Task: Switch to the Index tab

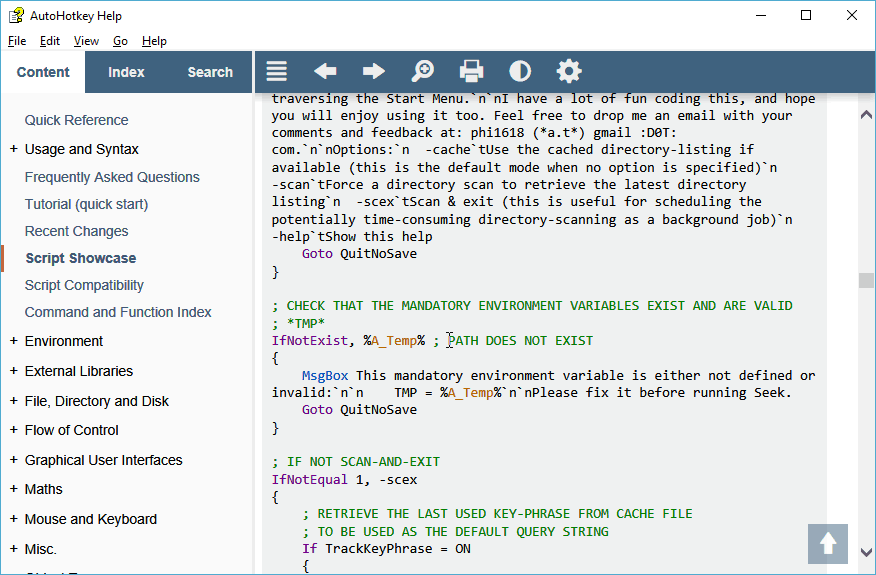Action: click(126, 72)
